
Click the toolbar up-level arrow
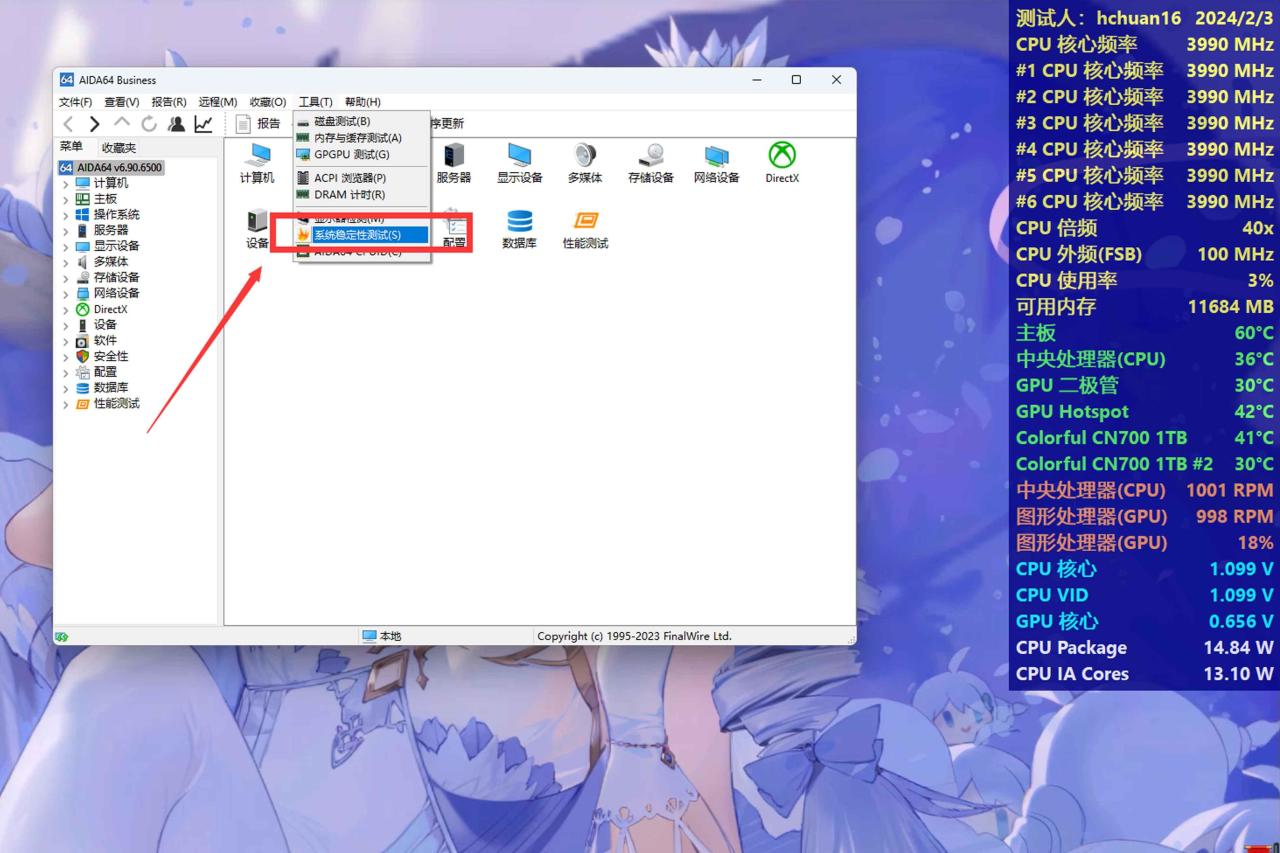pos(122,123)
